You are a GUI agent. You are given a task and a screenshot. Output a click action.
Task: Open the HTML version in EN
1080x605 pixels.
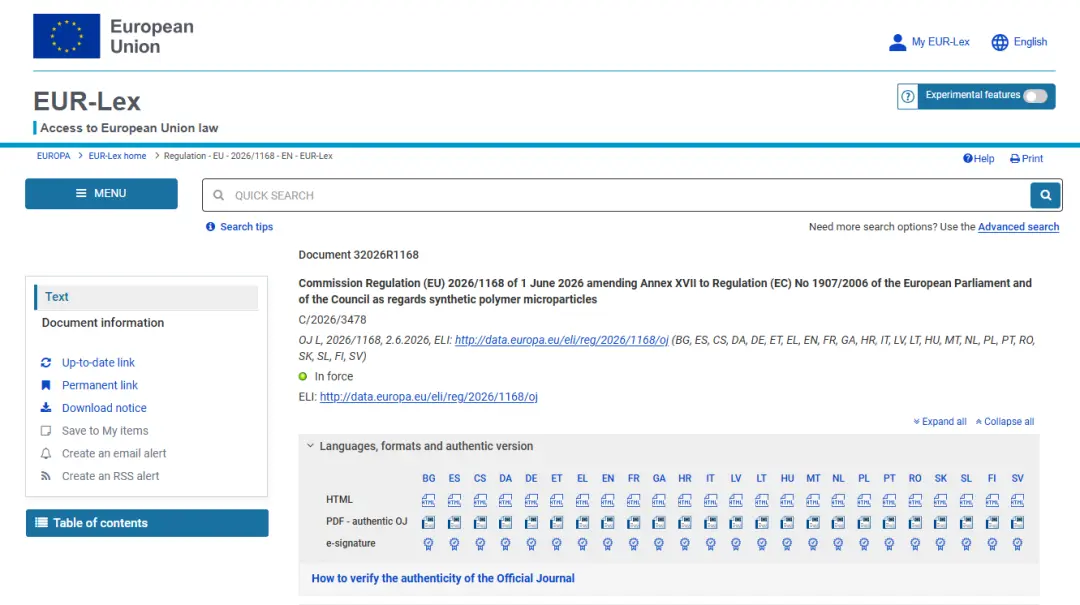pyautogui.click(x=608, y=500)
